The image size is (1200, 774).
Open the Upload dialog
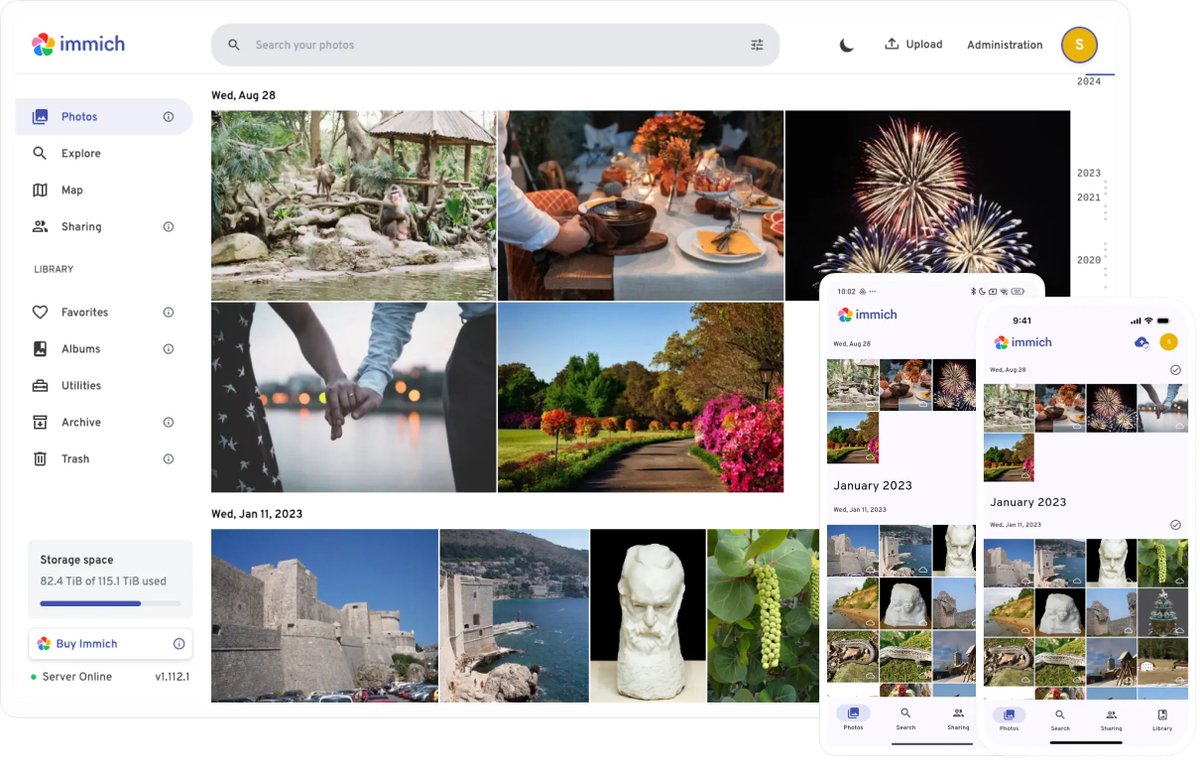pos(913,44)
